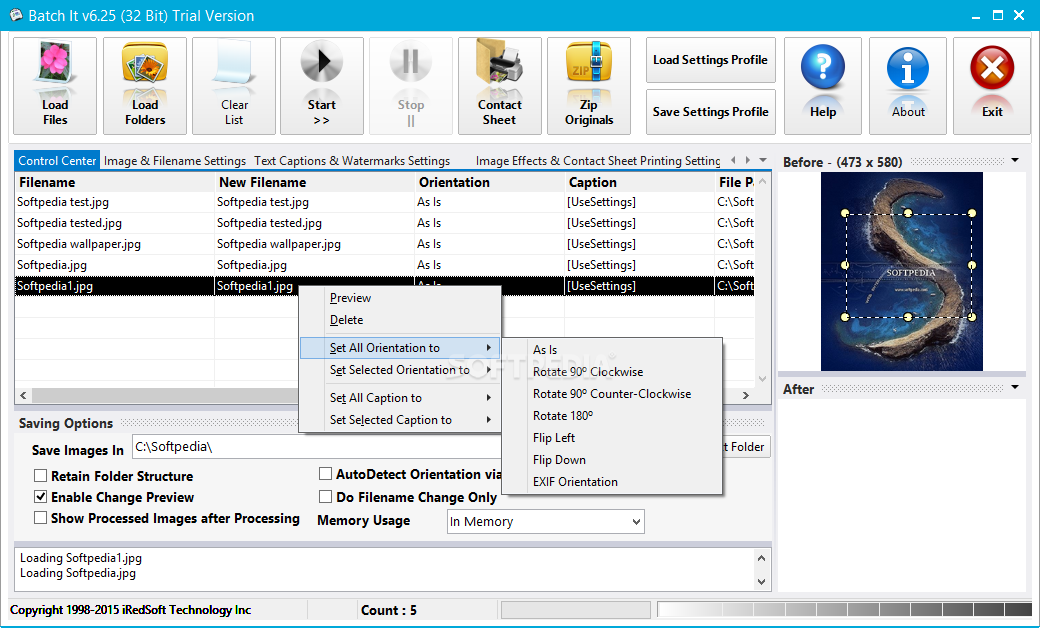Sort list by New Filename column header
The height and width of the screenshot is (628, 1040).
coord(315,182)
